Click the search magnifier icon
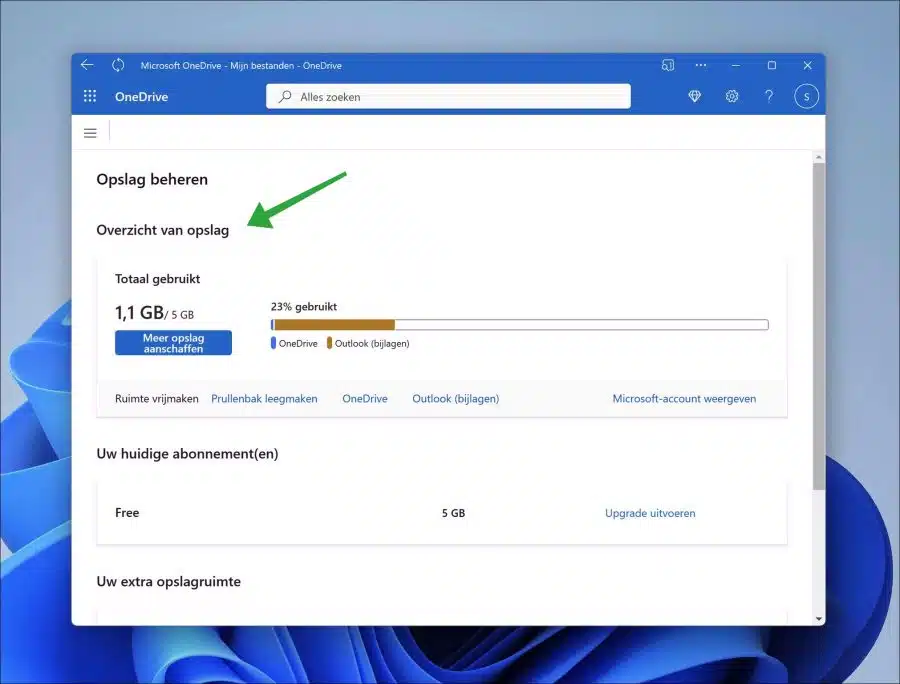This screenshot has height=684, width=900. pyautogui.click(x=285, y=96)
